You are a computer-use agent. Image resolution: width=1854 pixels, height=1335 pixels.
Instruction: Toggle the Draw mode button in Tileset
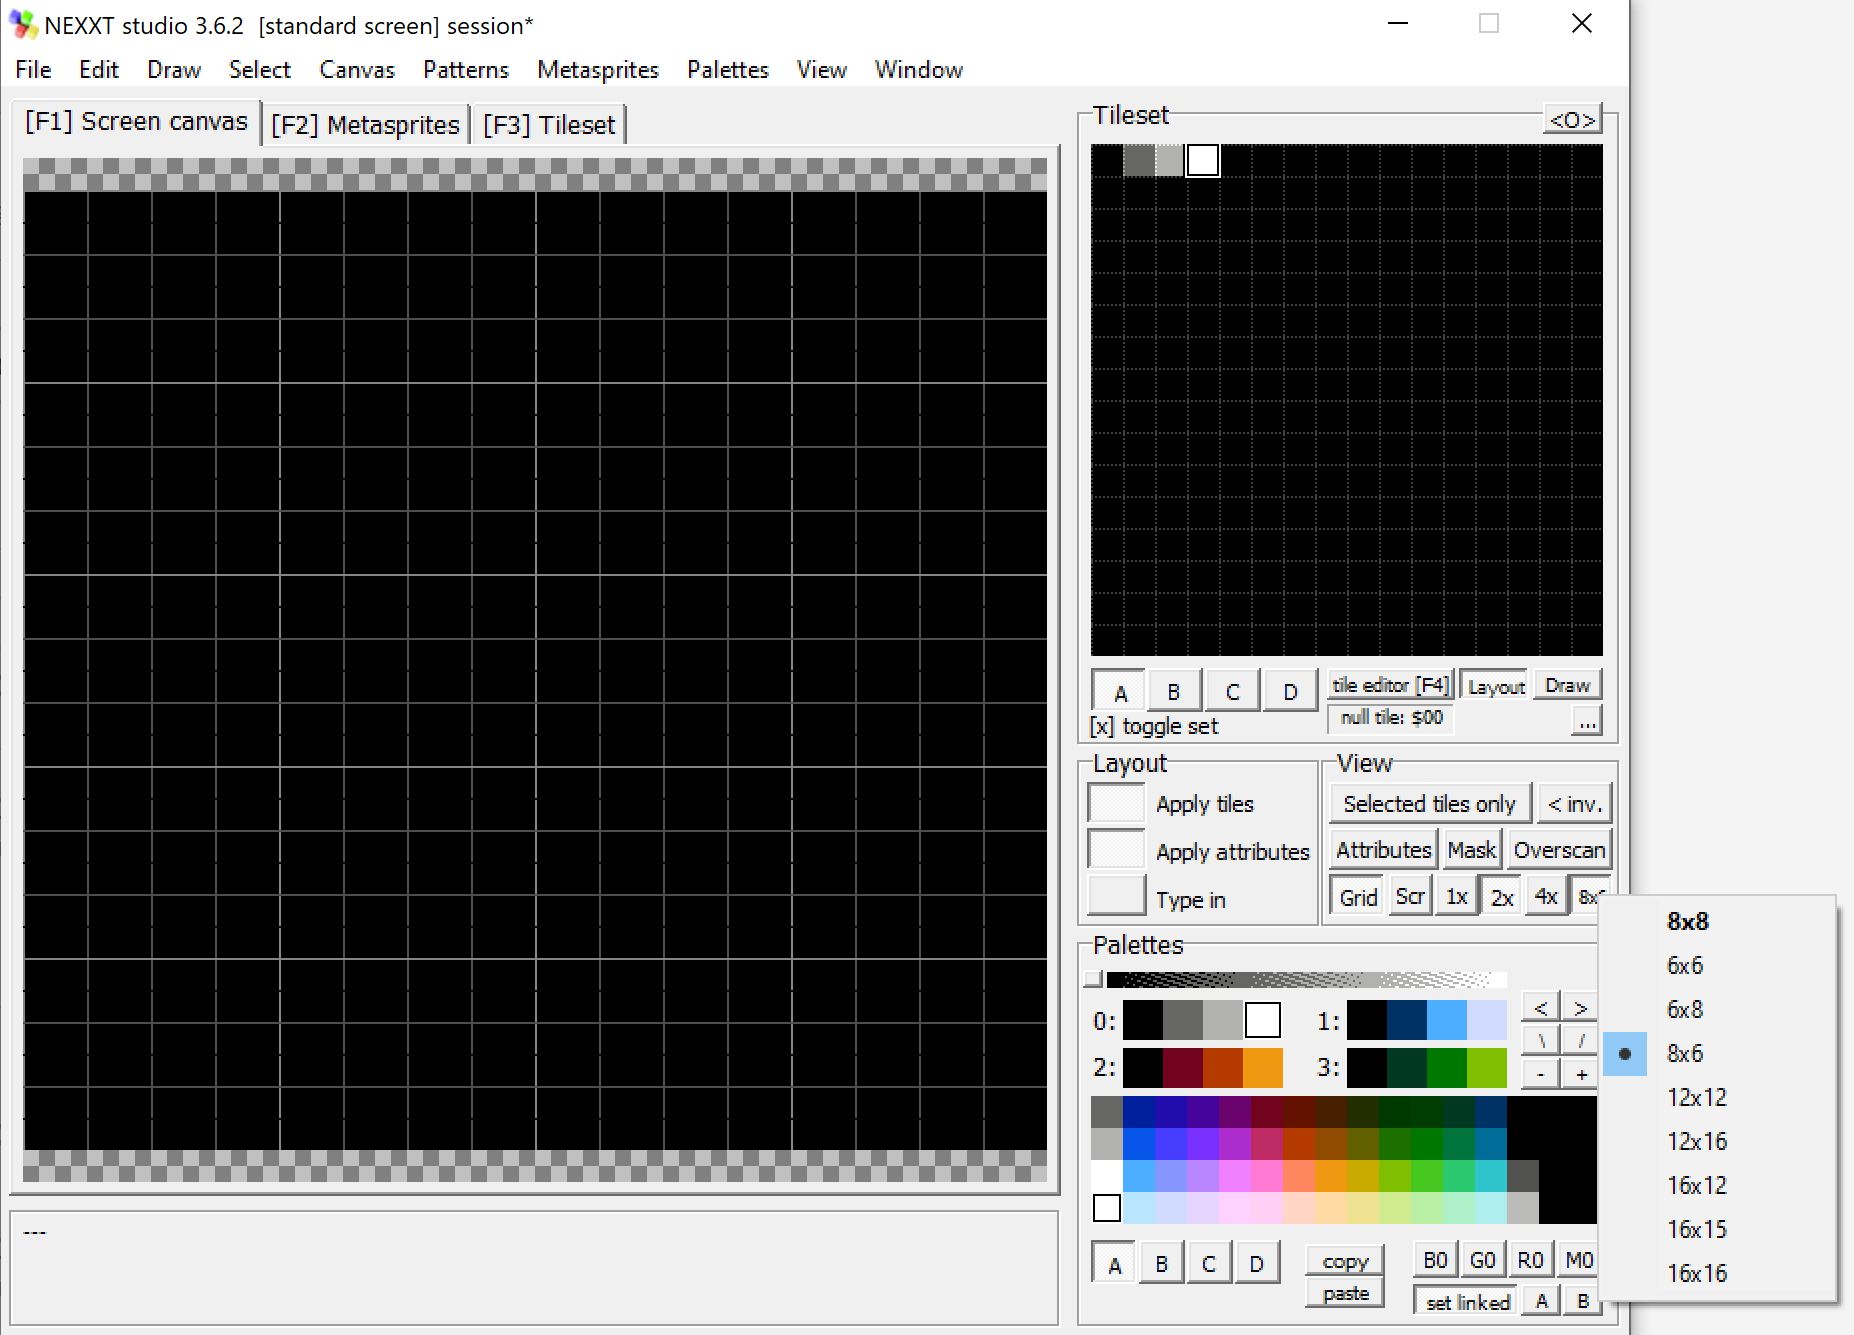[1567, 685]
